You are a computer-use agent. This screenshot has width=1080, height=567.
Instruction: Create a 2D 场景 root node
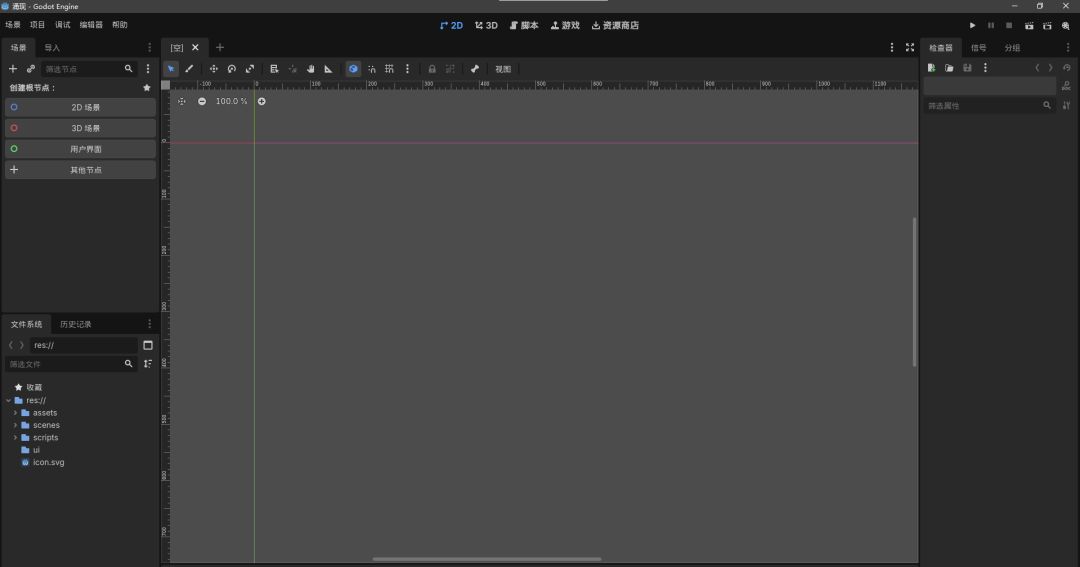(81, 107)
